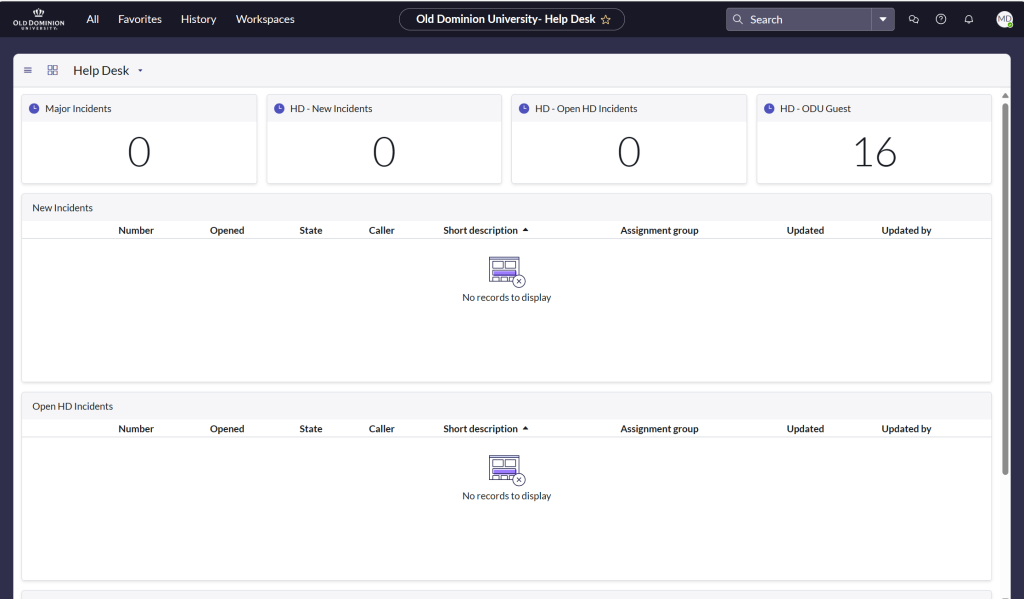This screenshot has width=1024, height=599.
Task: Open the hamburger context menu icon
Action: click(x=28, y=70)
